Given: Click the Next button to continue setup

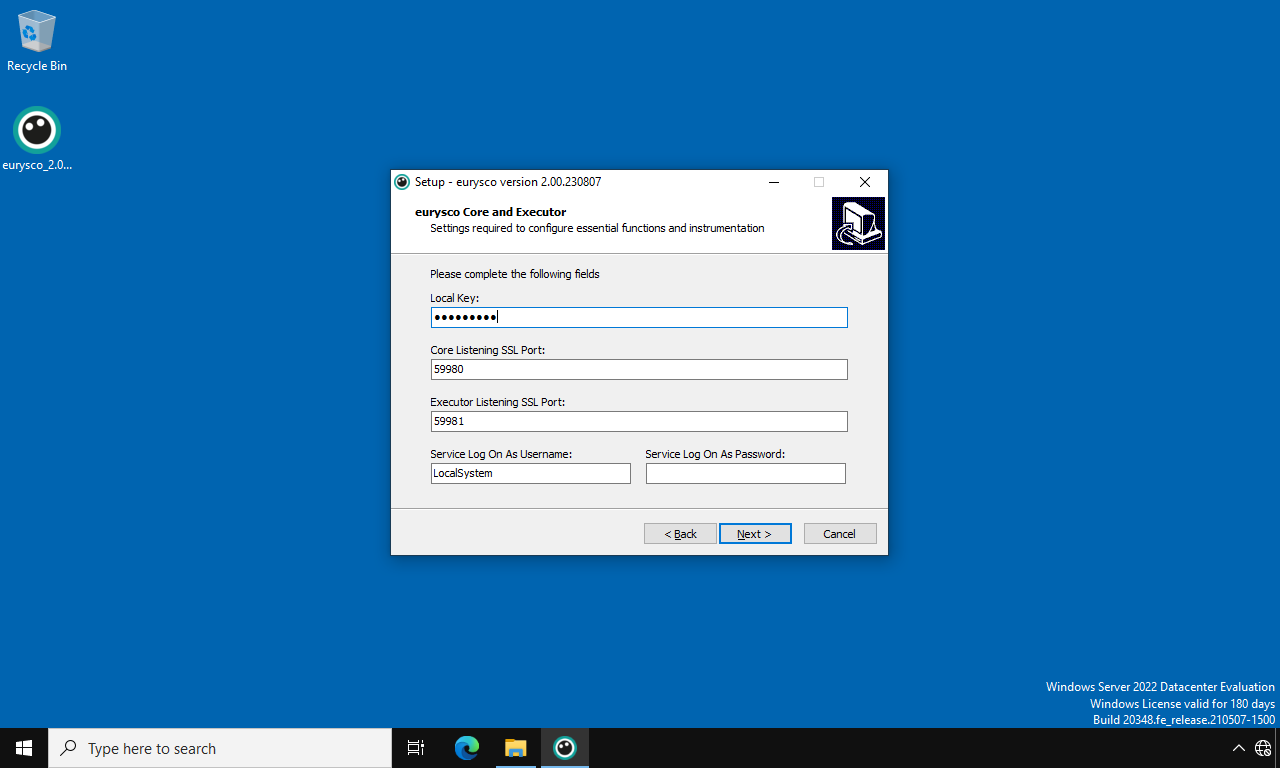Looking at the screenshot, I should [x=755, y=534].
